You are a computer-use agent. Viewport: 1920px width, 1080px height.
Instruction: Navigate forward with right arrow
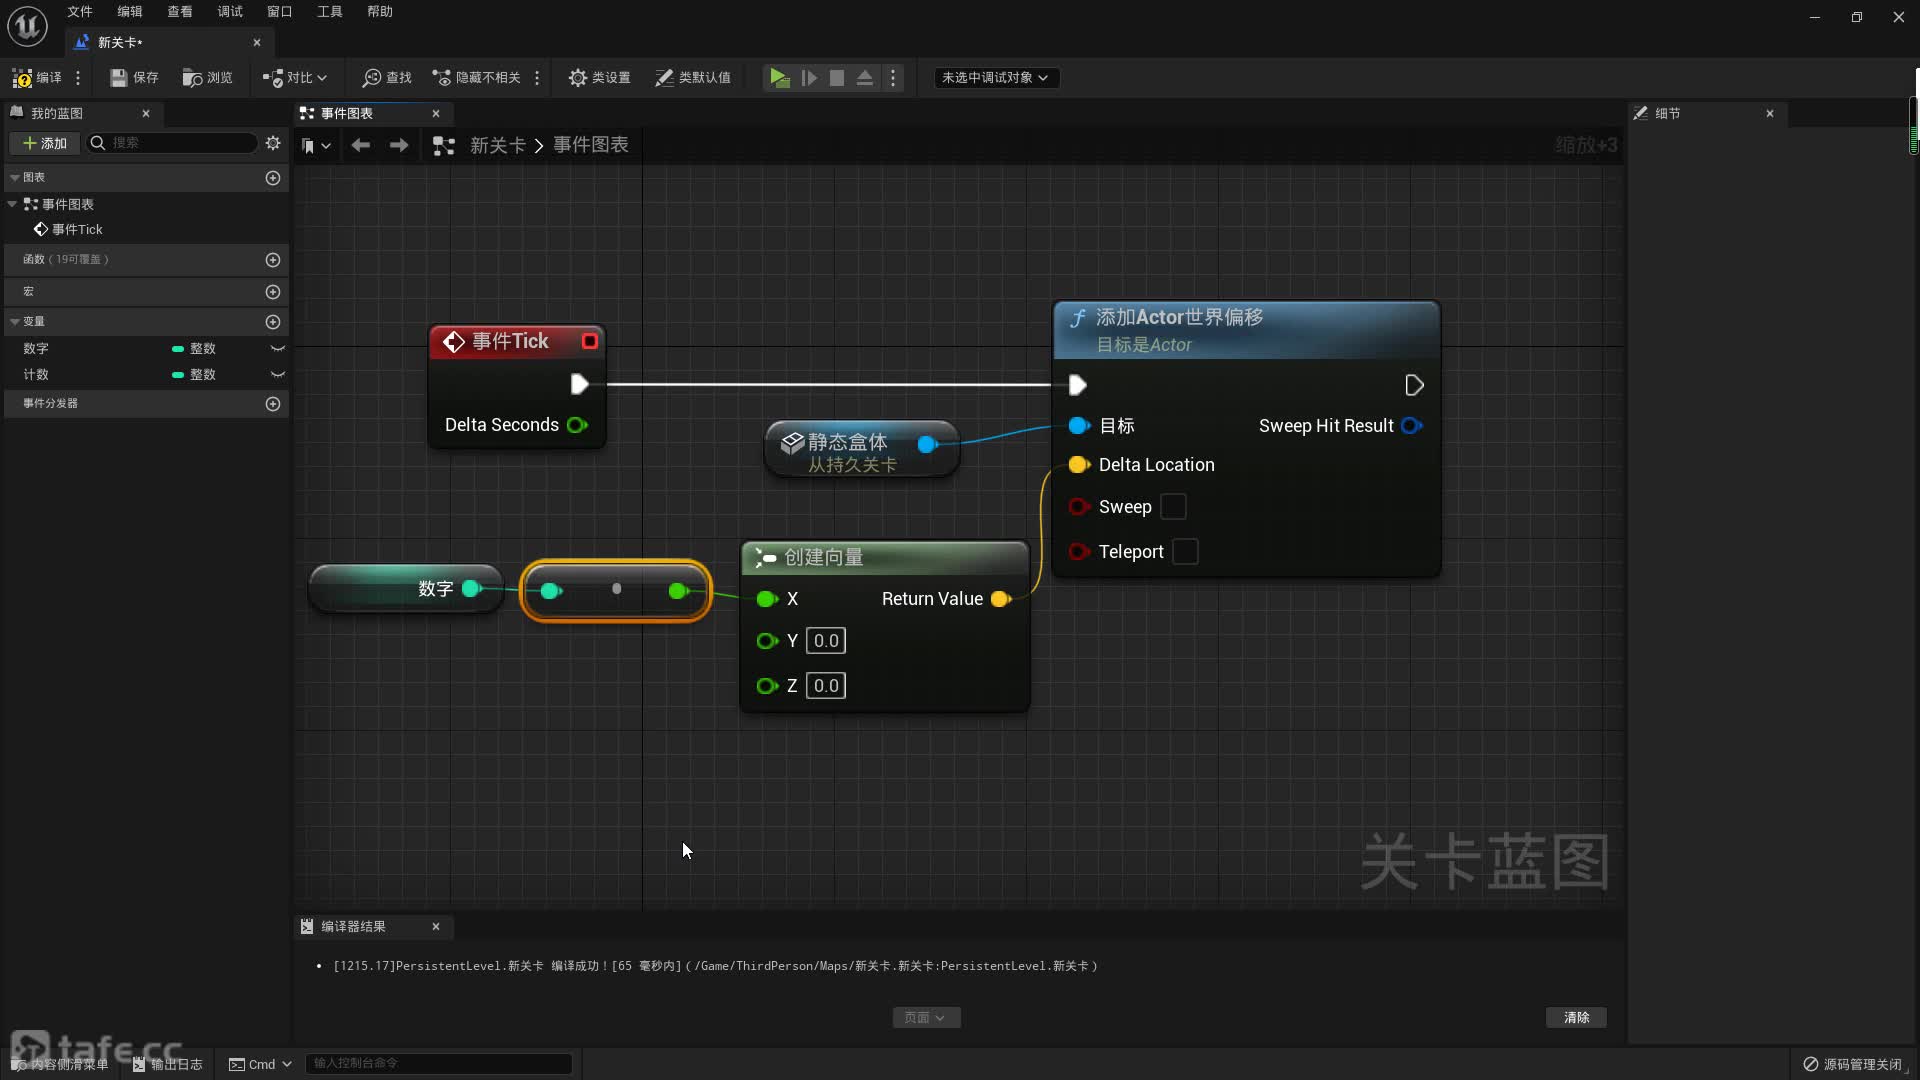pyautogui.click(x=399, y=145)
